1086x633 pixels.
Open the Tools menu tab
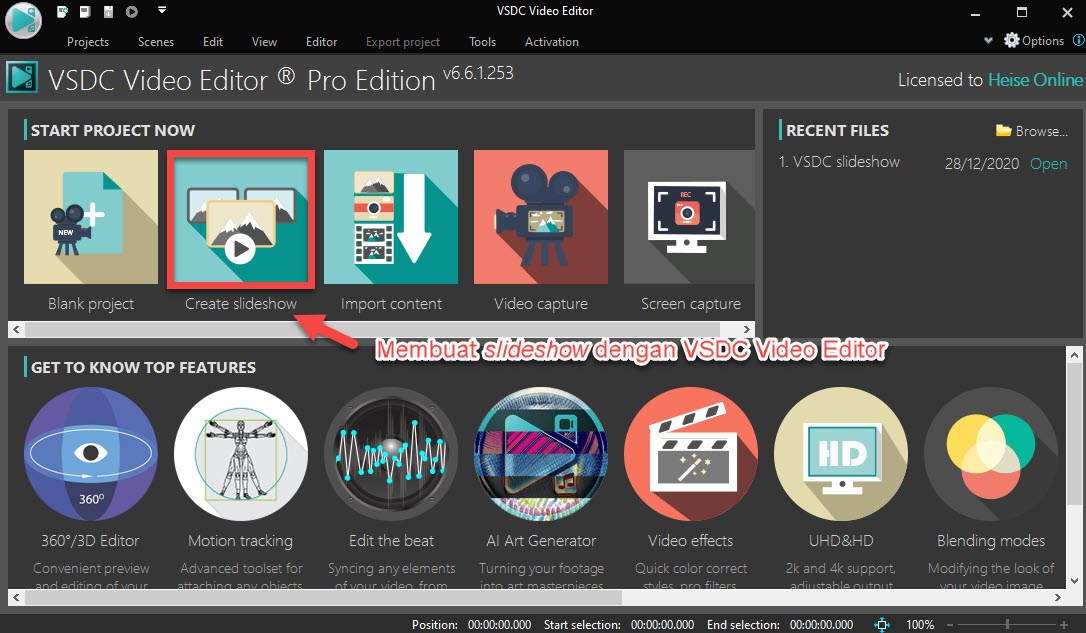[x=482, y=42]
